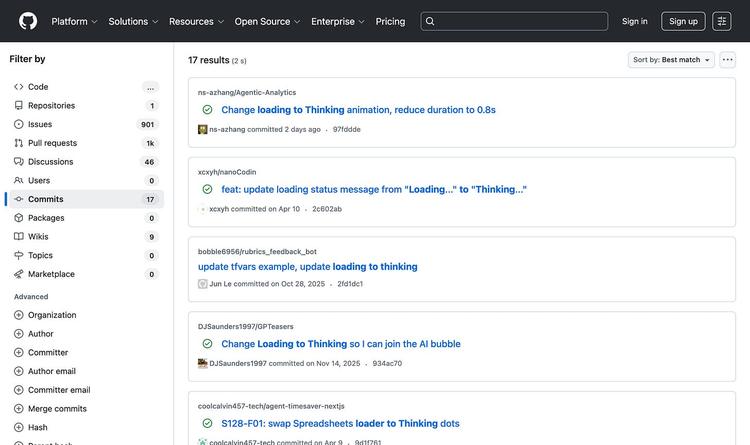Open commit hash 934ac70
The image size is (750, 445).
(387, 363)
